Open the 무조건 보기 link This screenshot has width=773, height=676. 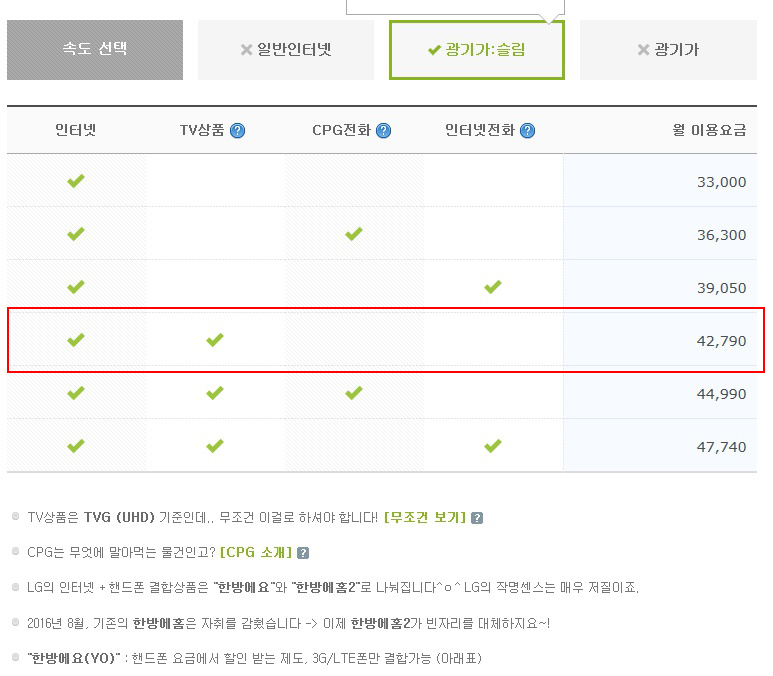[x=425, y=518]
